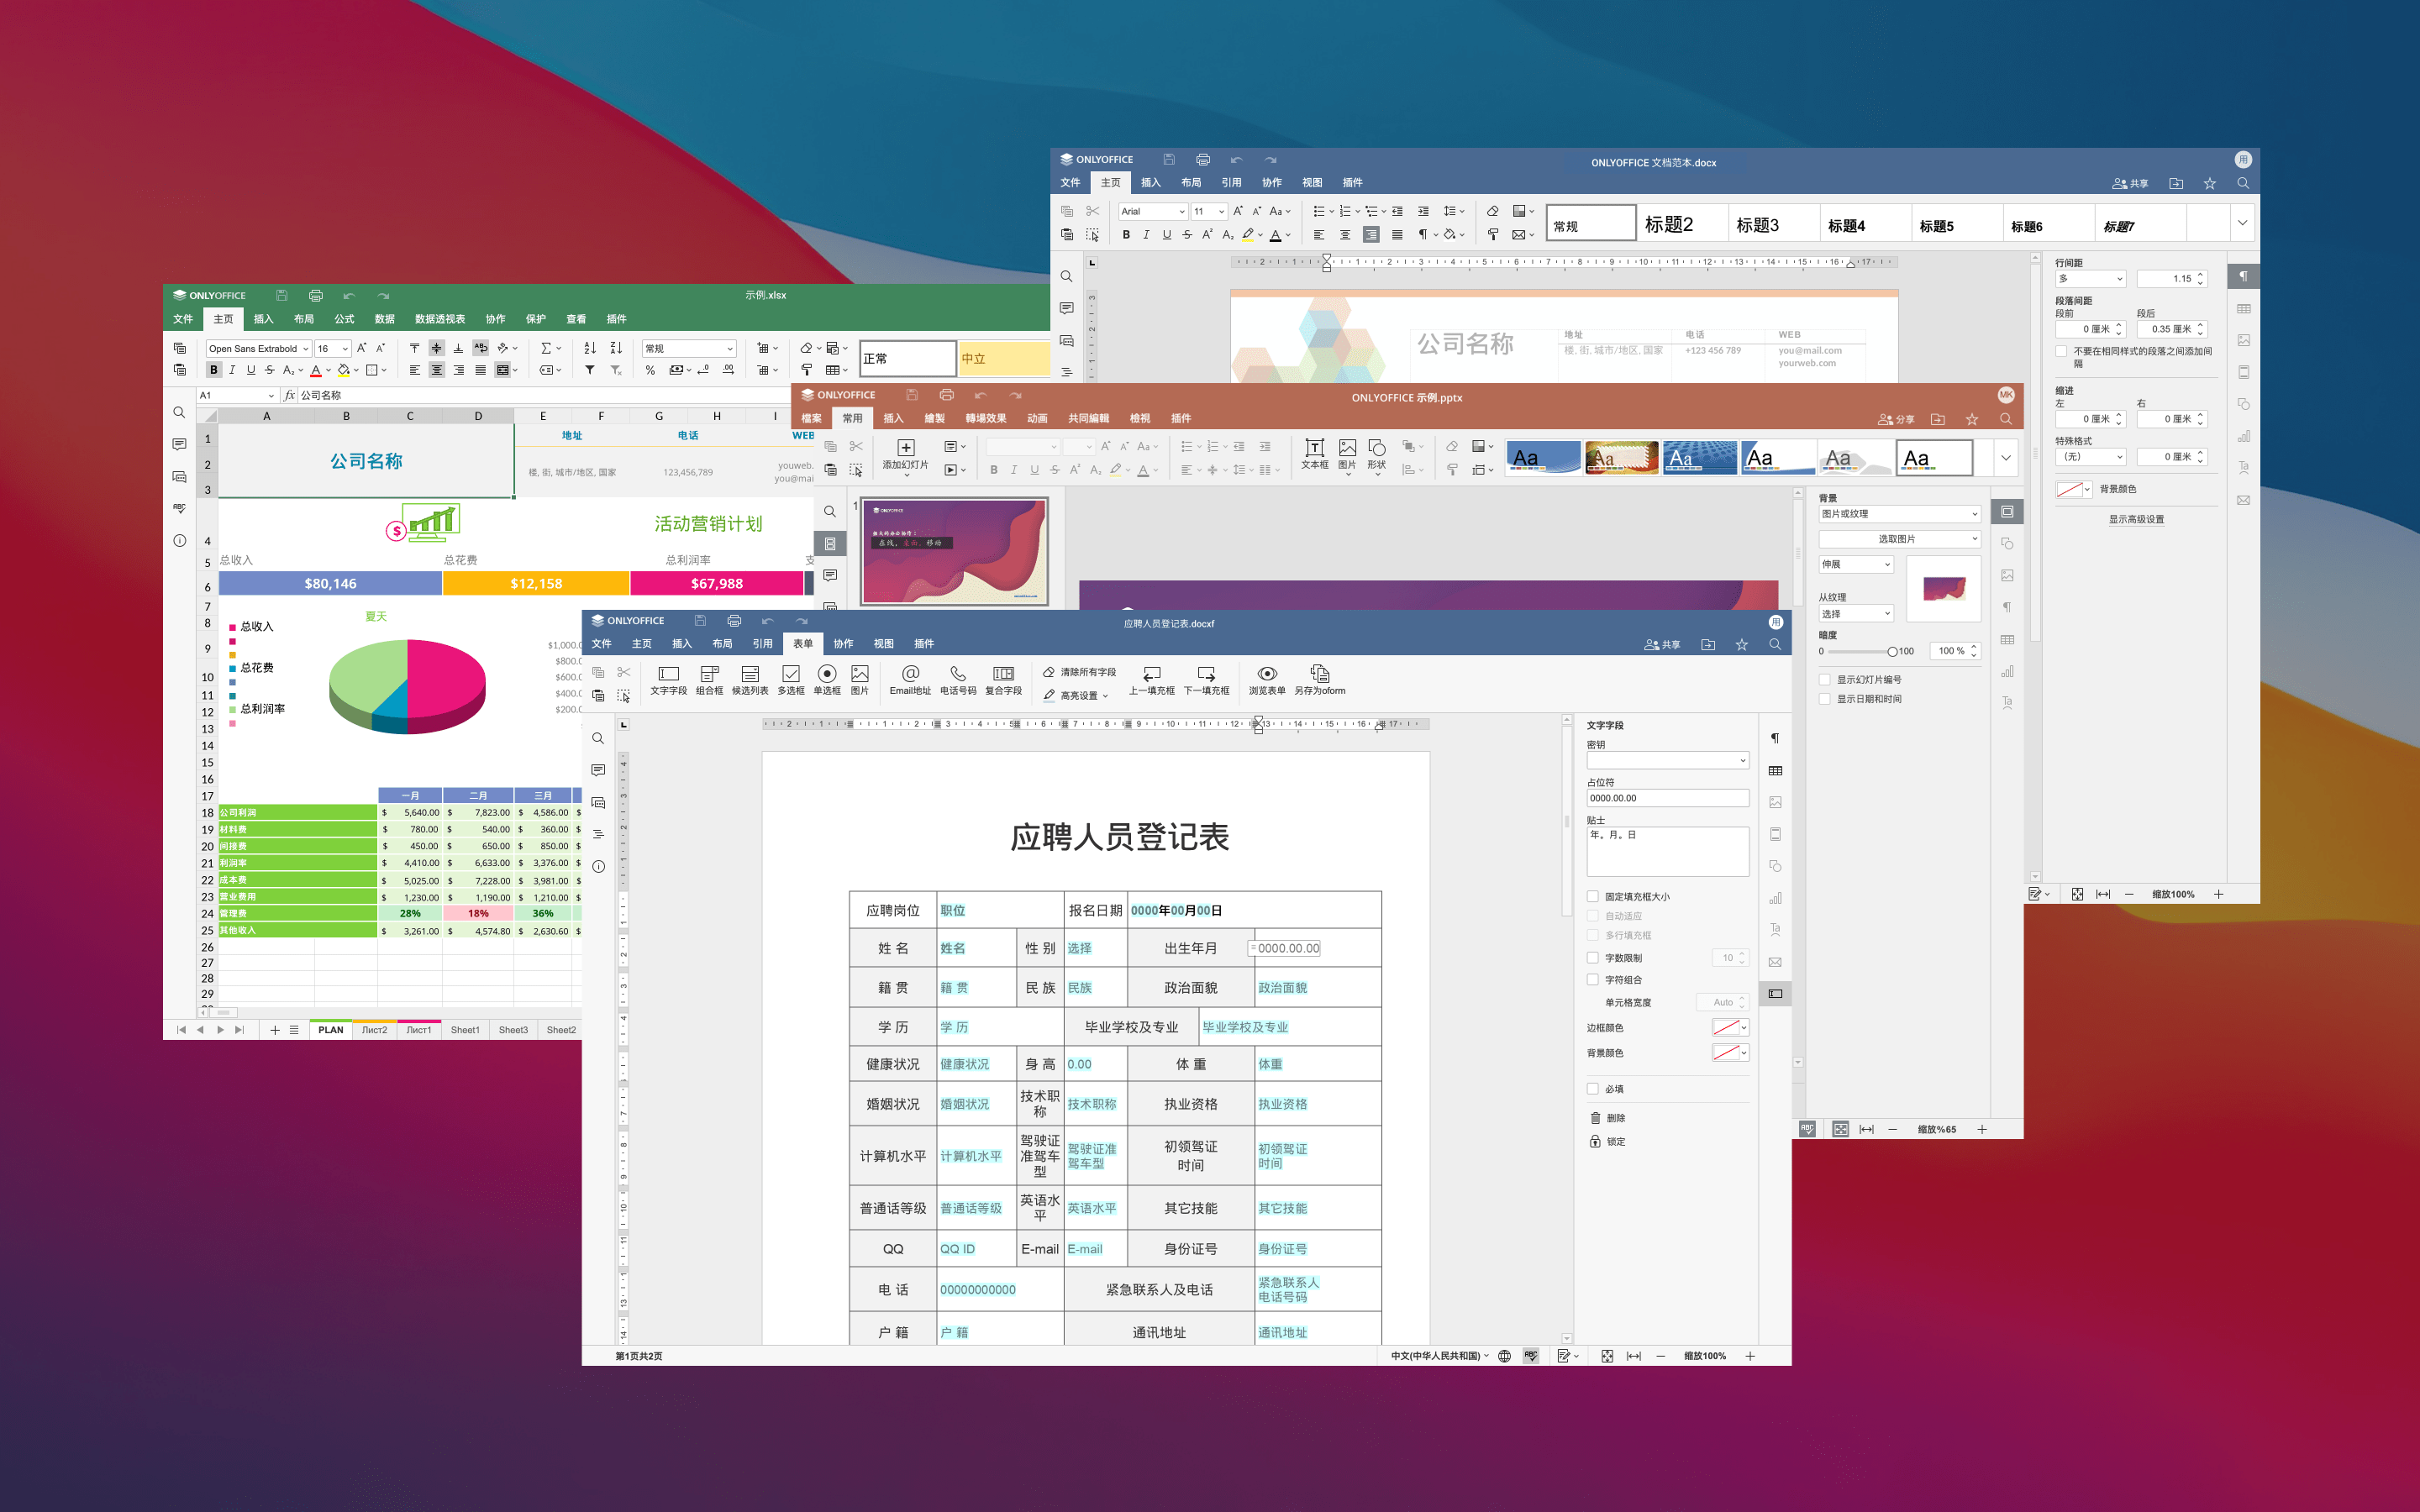Open the 引用 tab in form document
The width and height of the screenshot is (2420, 1512).
point(762,644)
